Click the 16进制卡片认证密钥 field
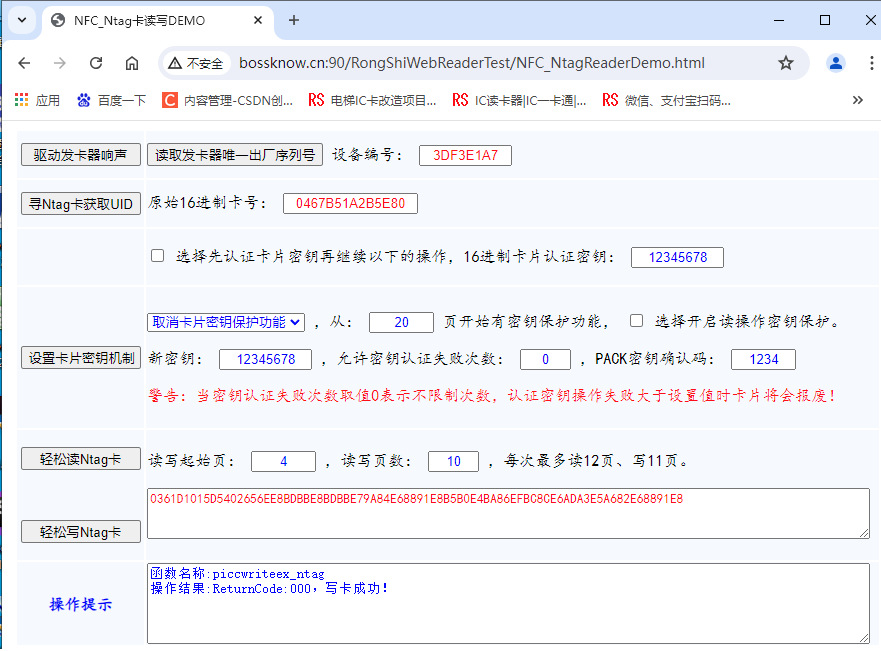This screenshot has width=881, height=651. [678, 257]
